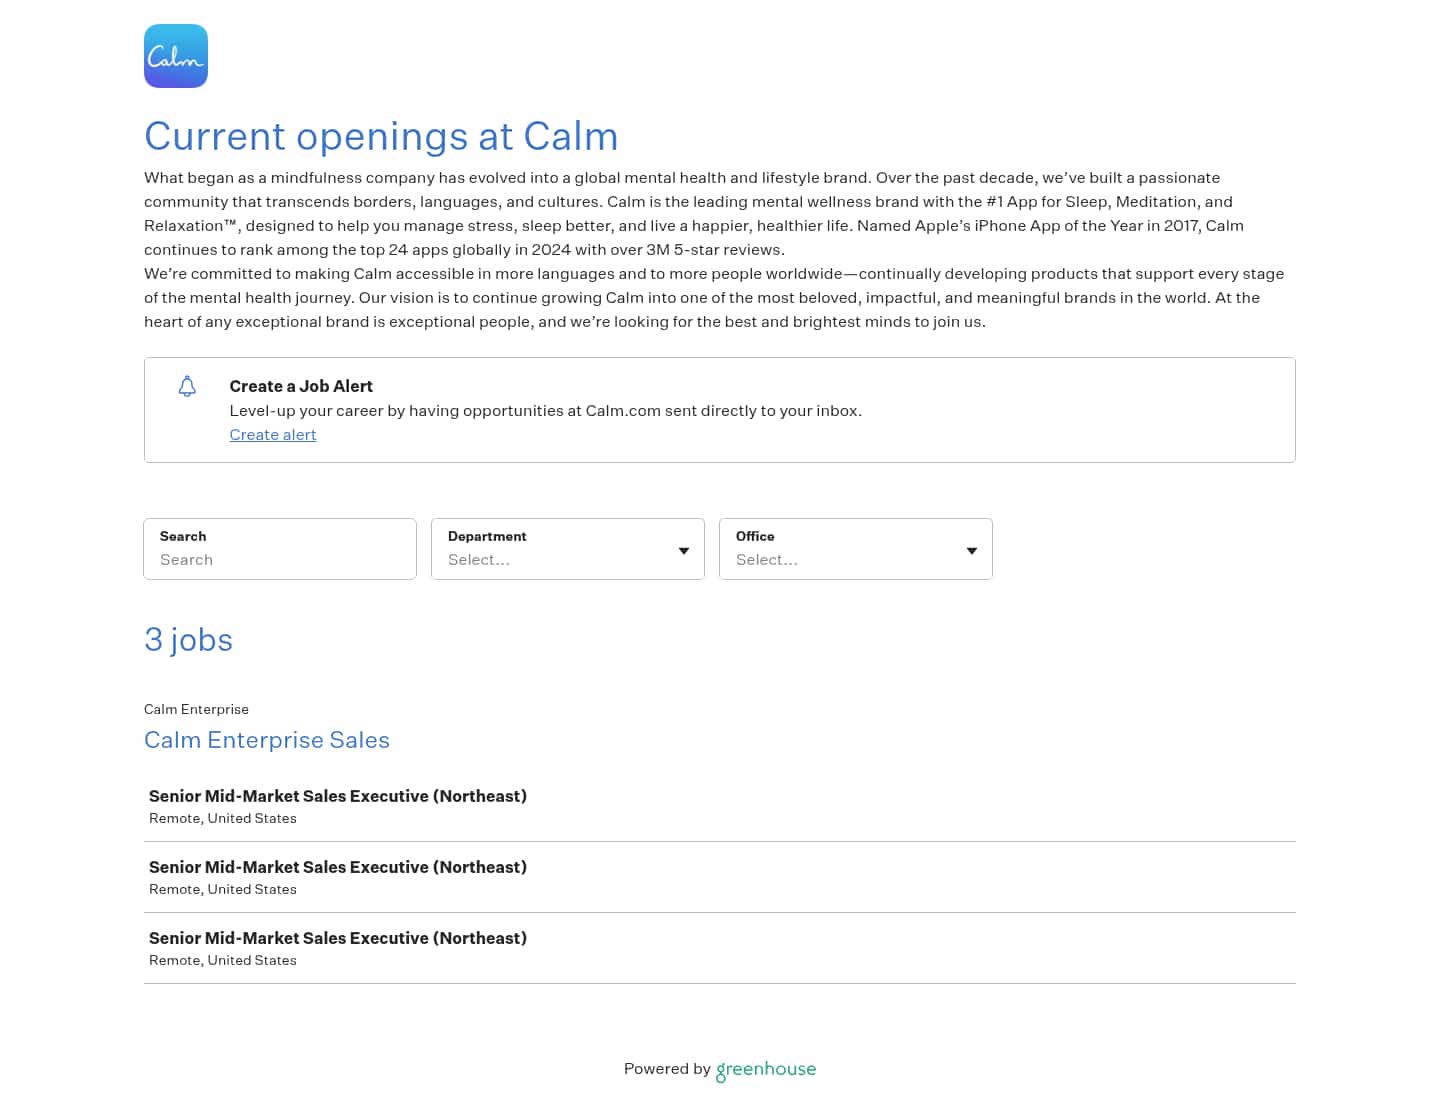
Task: Click the third Senior Mid-Market Sales Executive job
Action: point(338,938)
